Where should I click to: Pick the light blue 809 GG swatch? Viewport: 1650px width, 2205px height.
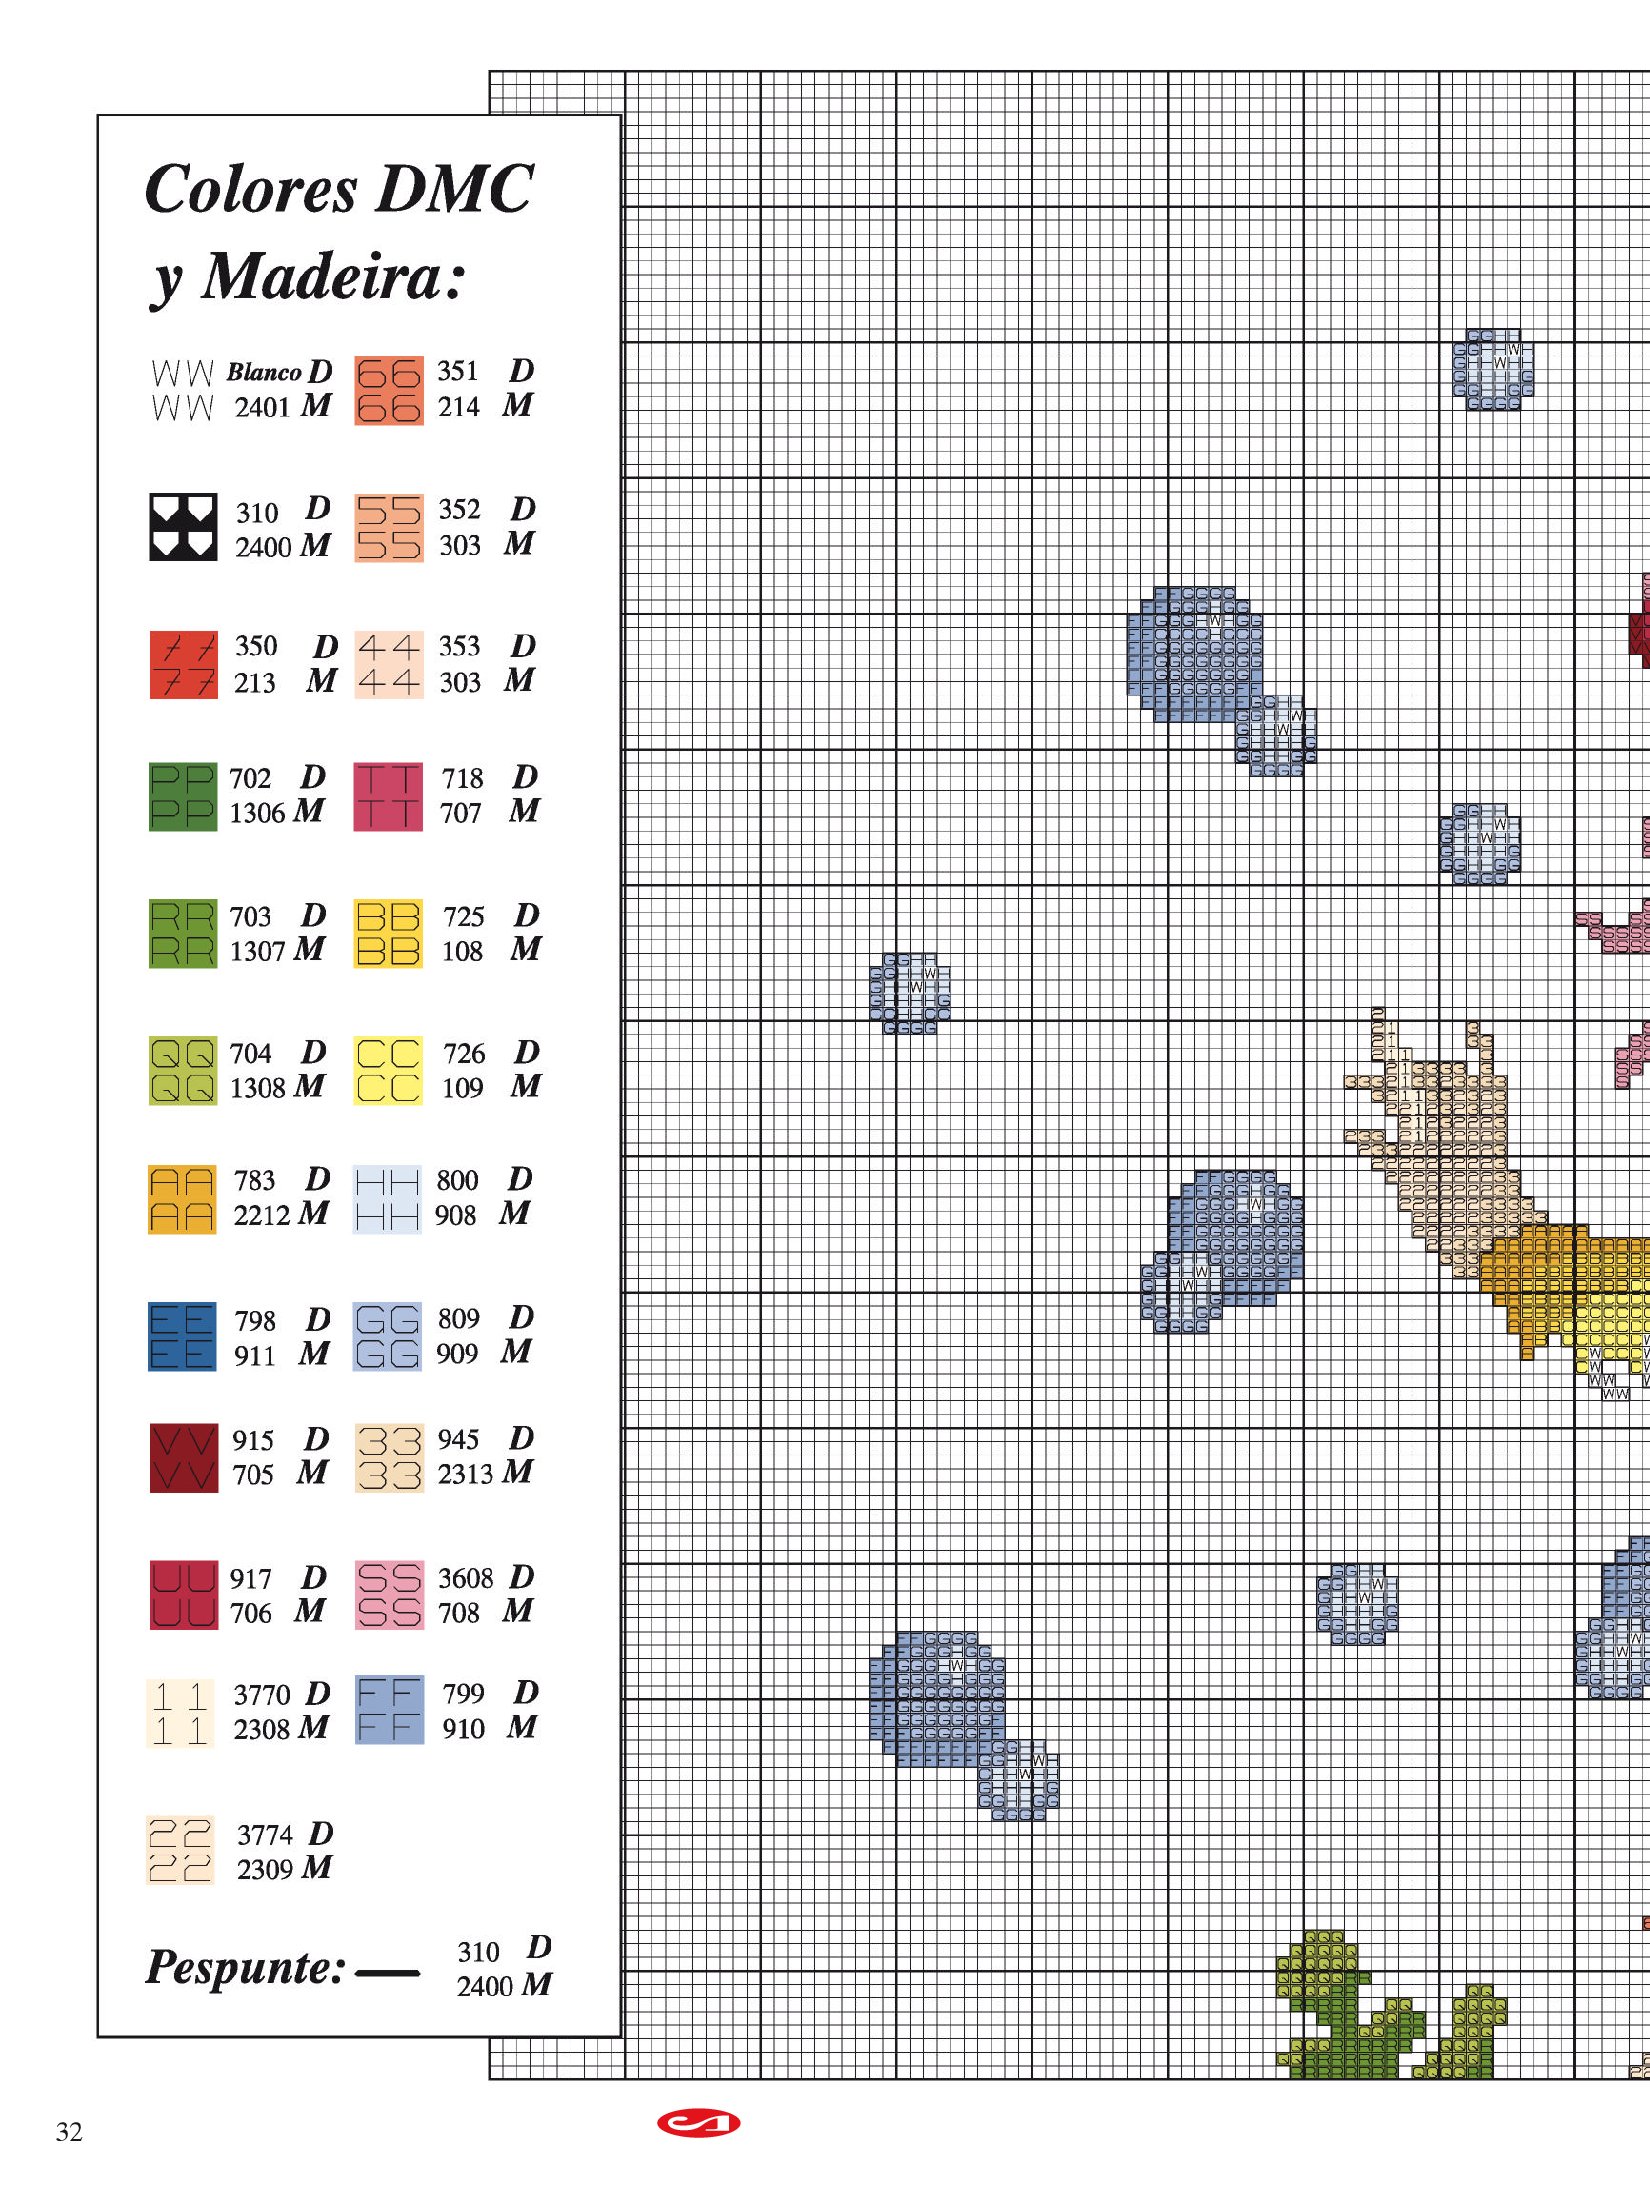click(x=387, y=1337)
